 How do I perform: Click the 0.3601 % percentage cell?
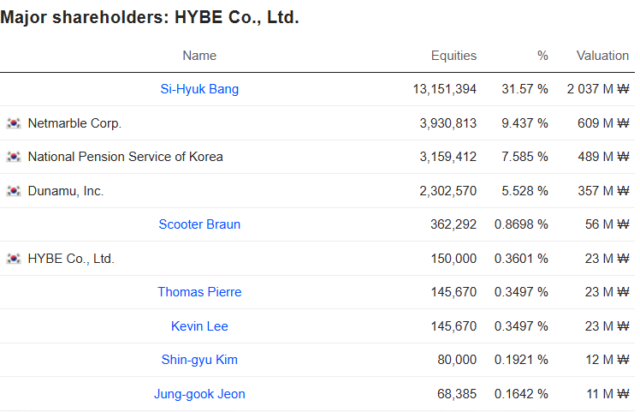coord(521,259)
